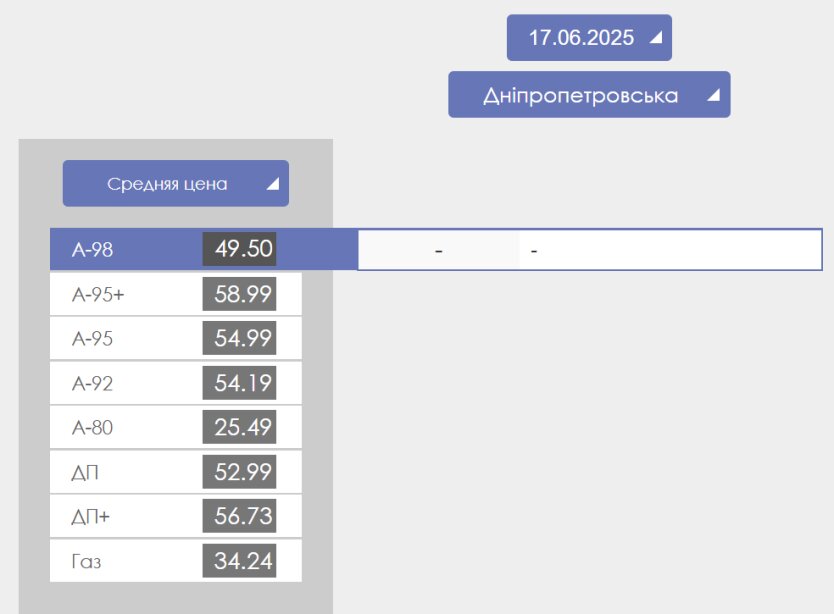
Task: Select the A-80 fuel row
Action: (x=176, y=427)
